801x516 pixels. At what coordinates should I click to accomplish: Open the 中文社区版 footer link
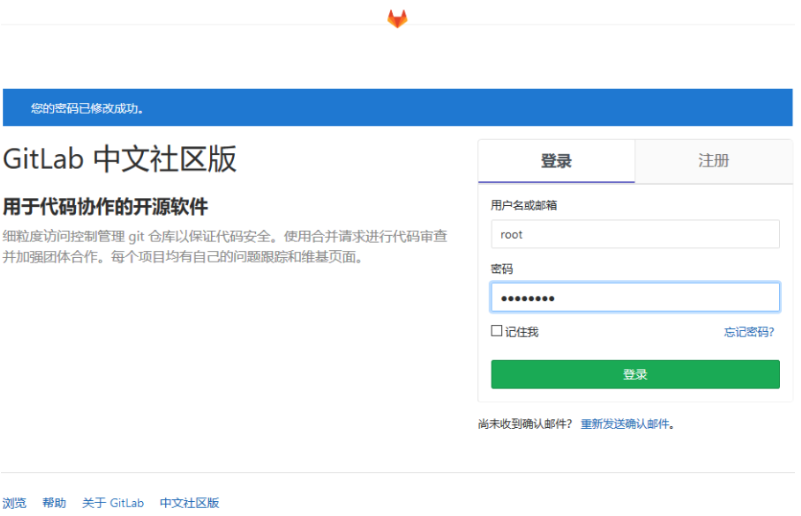click(x=189, y=503)
